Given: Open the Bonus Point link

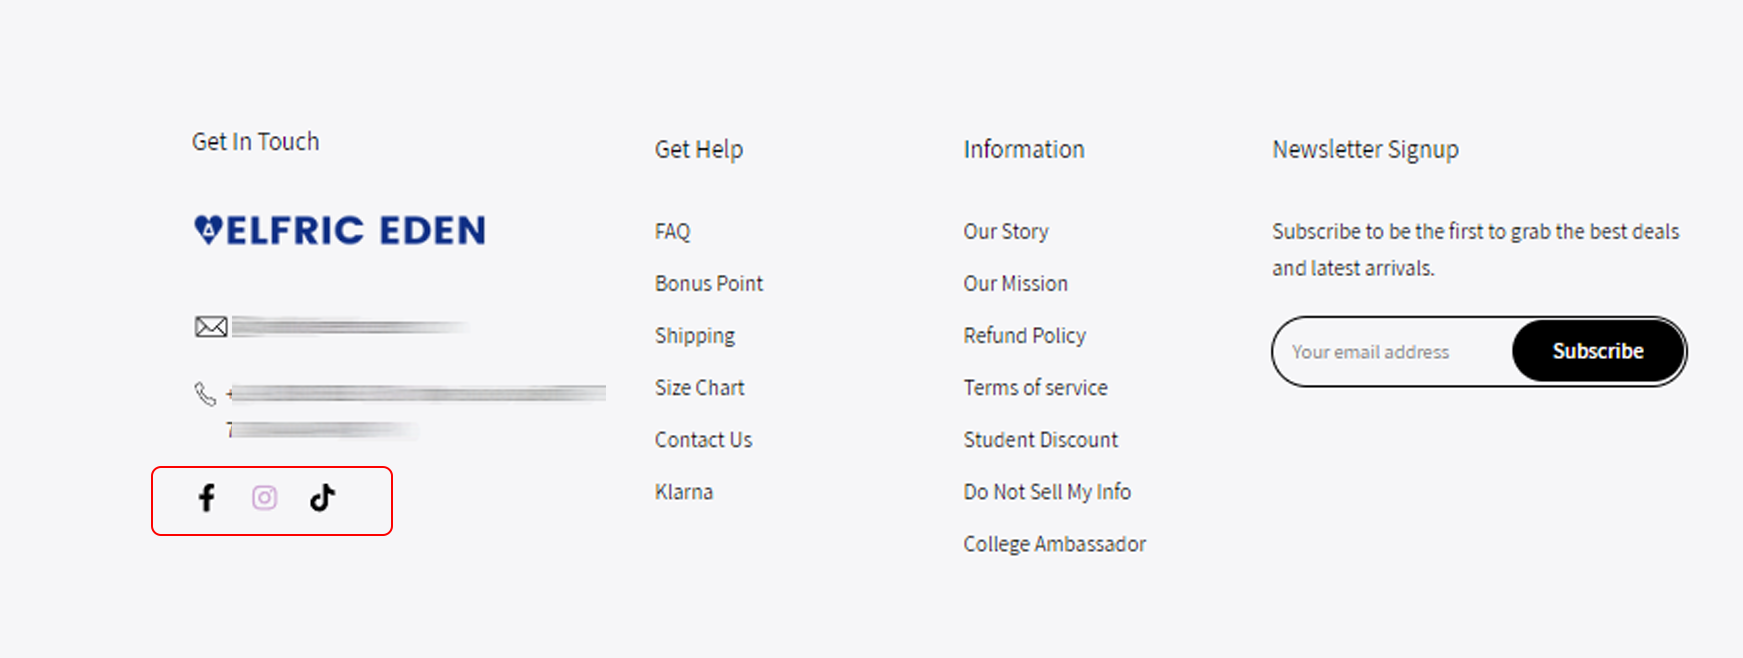Looking at the screenshot, I should click(x=709, y=283).
